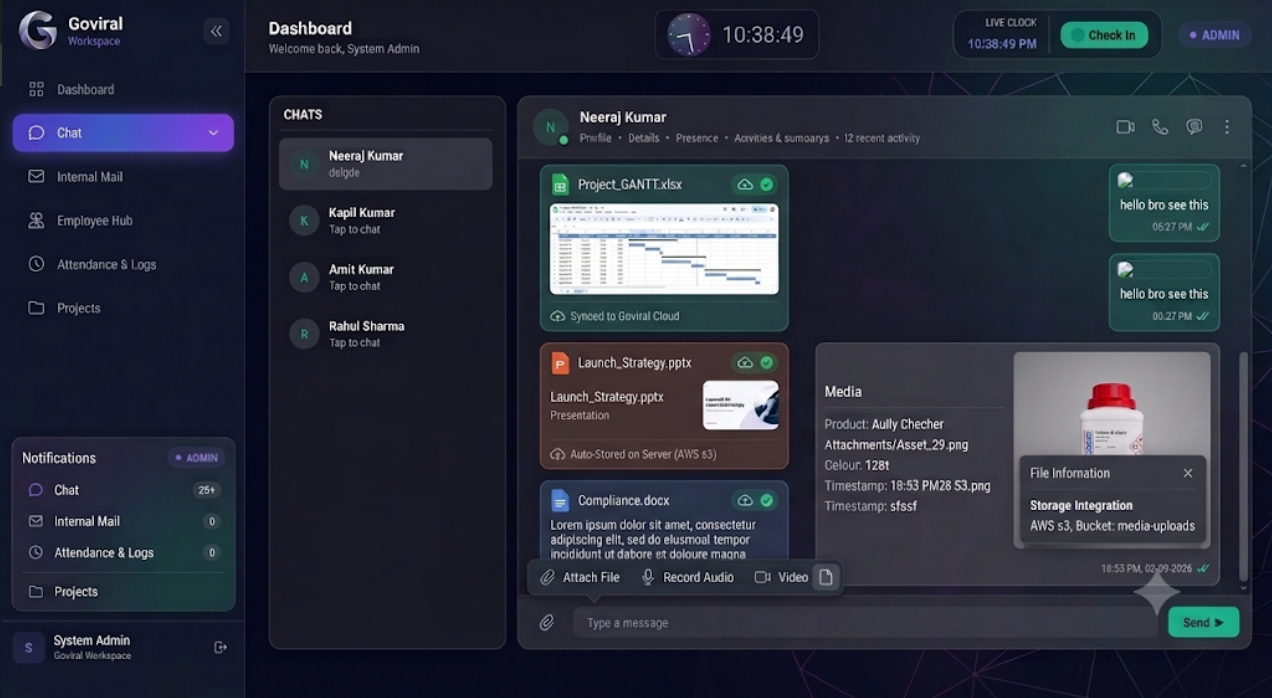
Task: Collapse the sidebar with the double chevron
Action: (216, 31)
